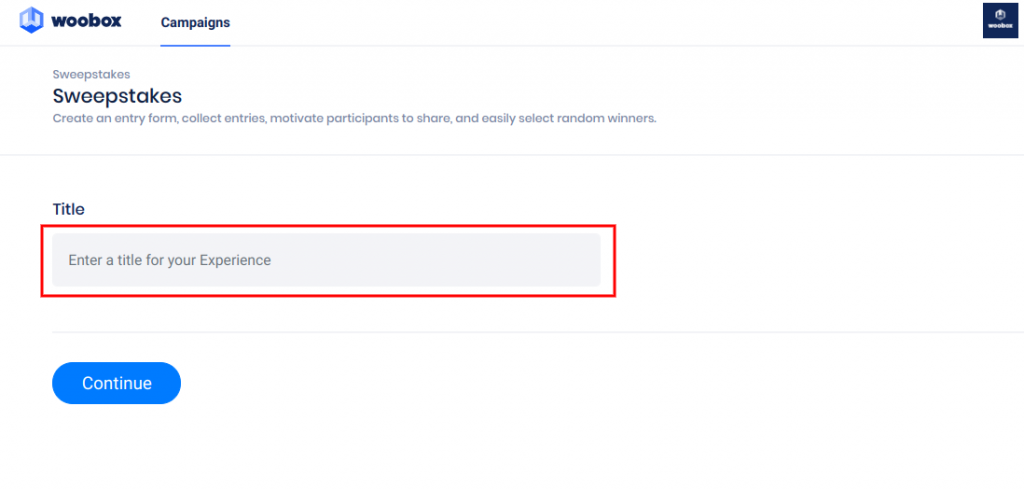
Task: Click the divider line below the description
Action: point(512,155)
